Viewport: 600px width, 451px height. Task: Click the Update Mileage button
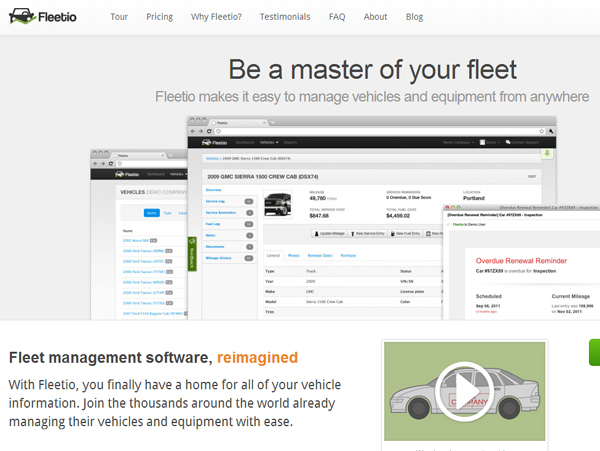pyautogui.click(x=329, y=233)
